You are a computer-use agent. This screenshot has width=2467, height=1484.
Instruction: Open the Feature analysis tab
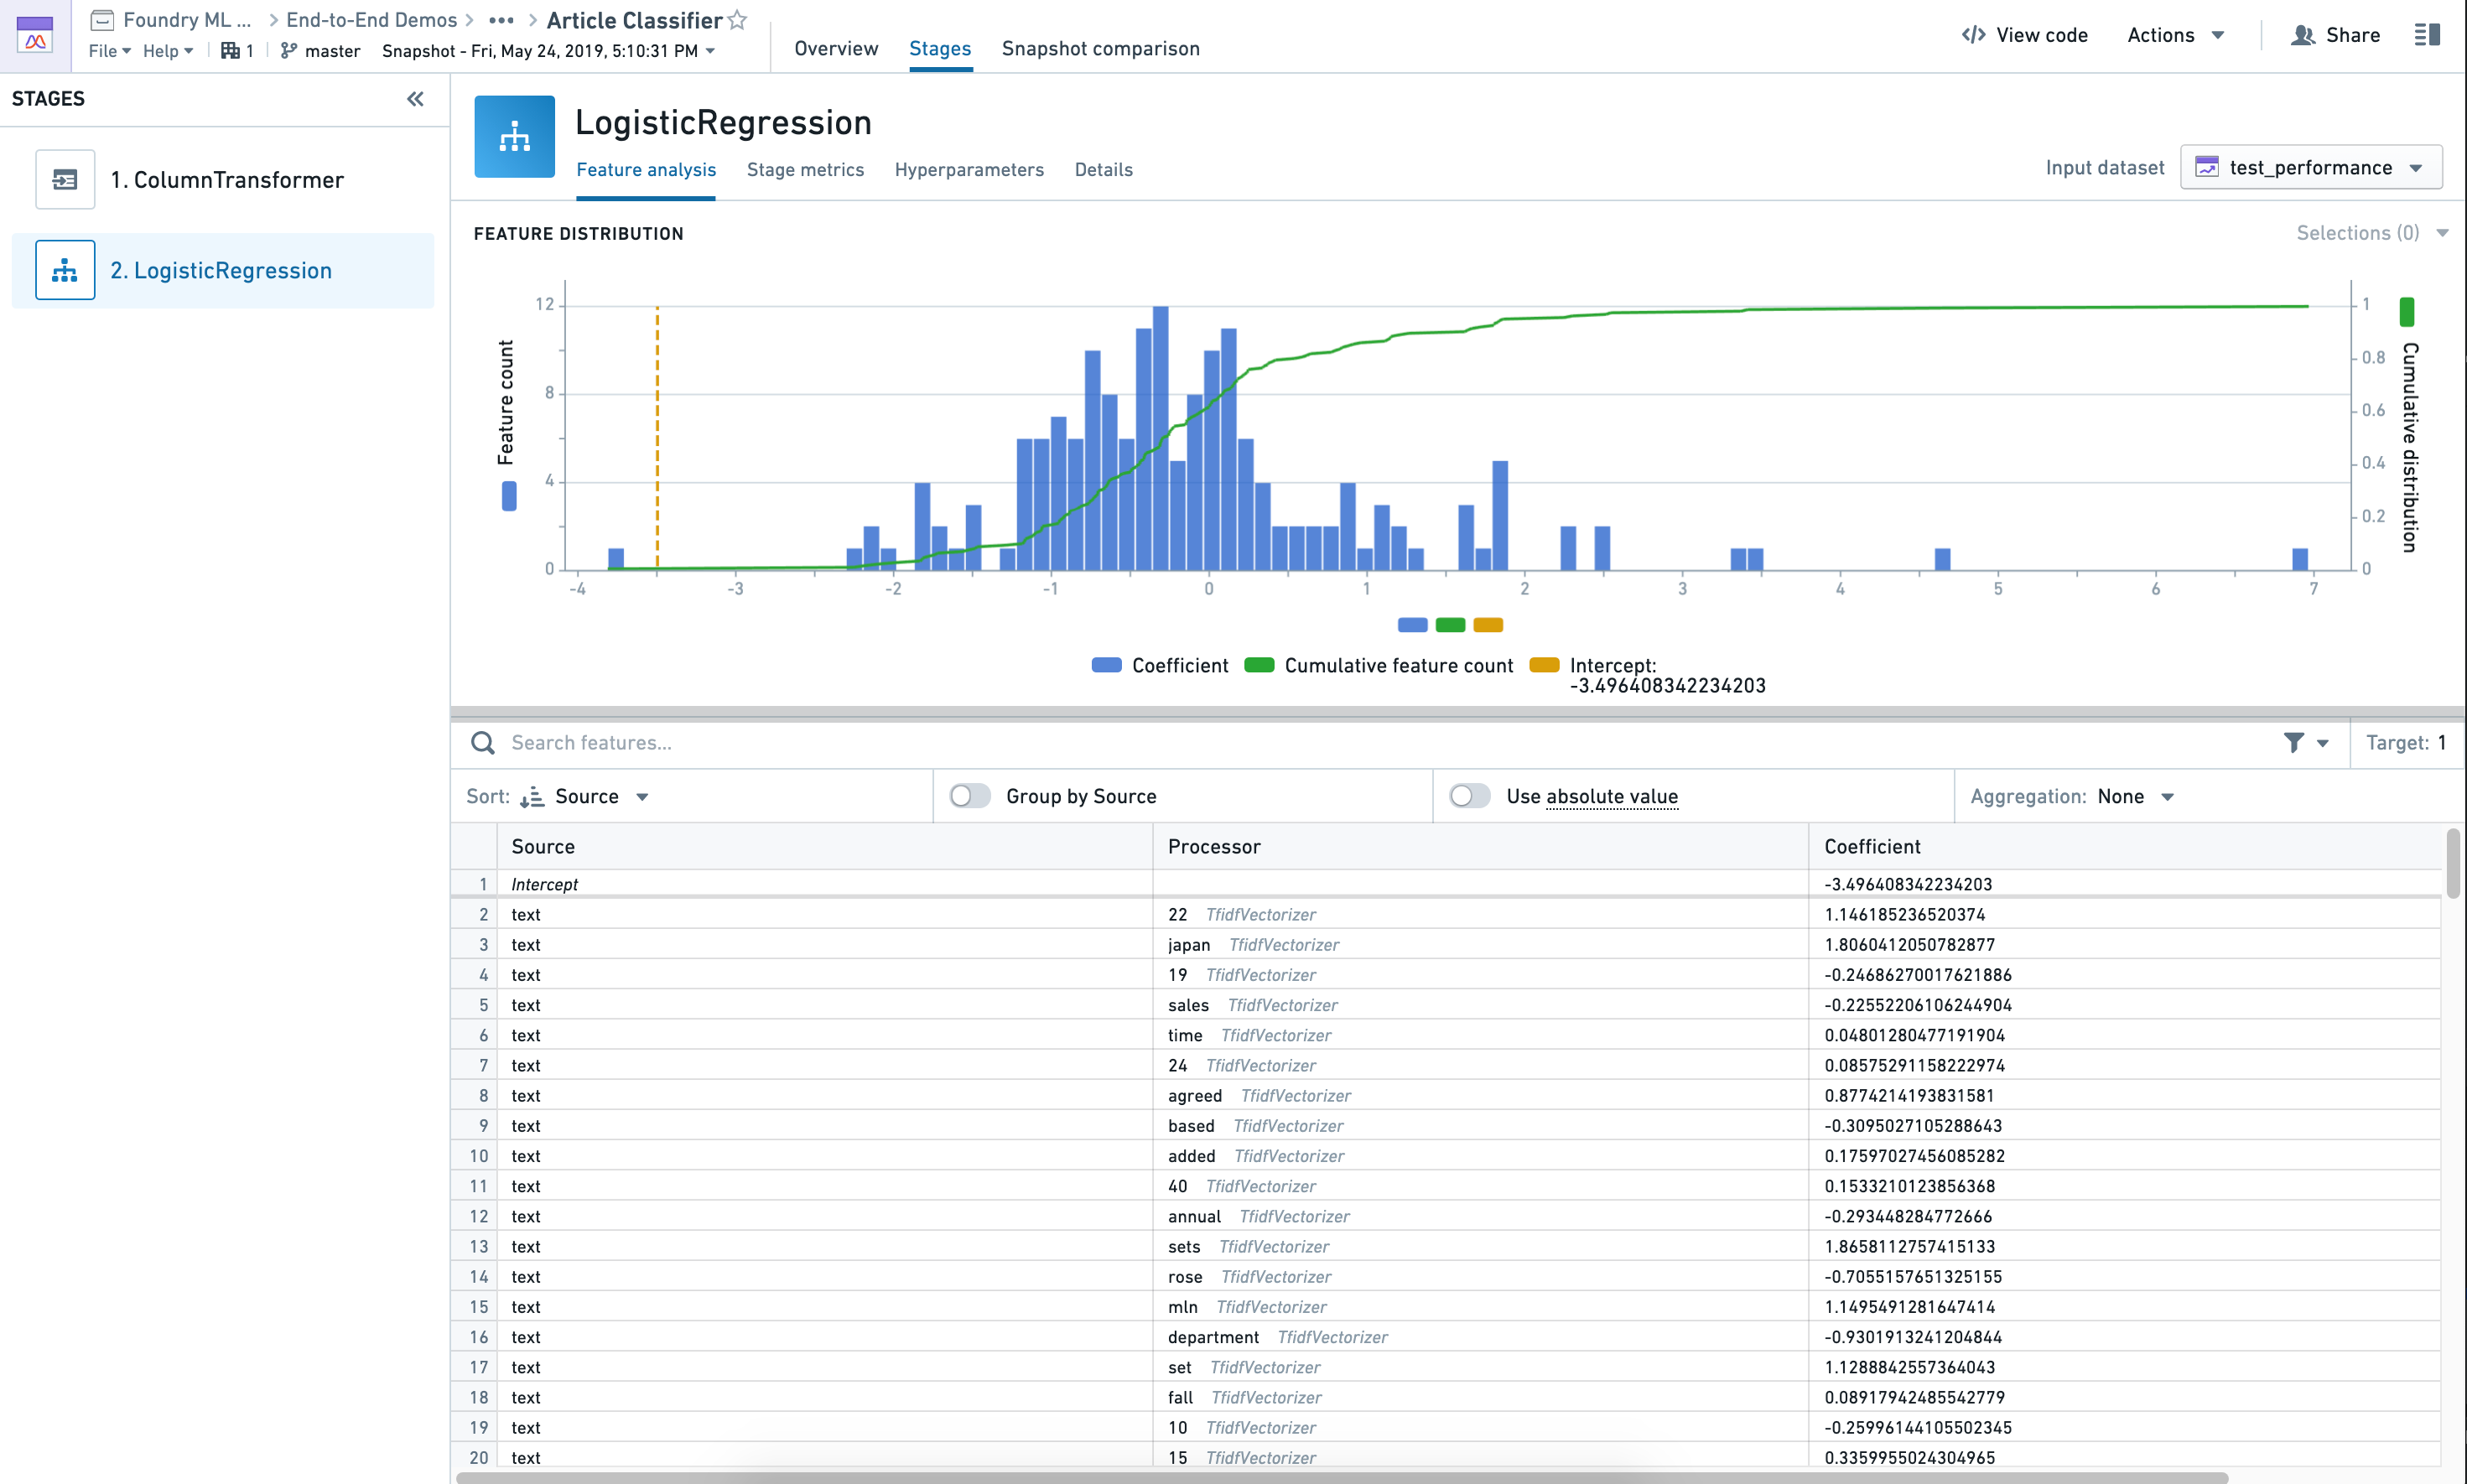point(646,169)
